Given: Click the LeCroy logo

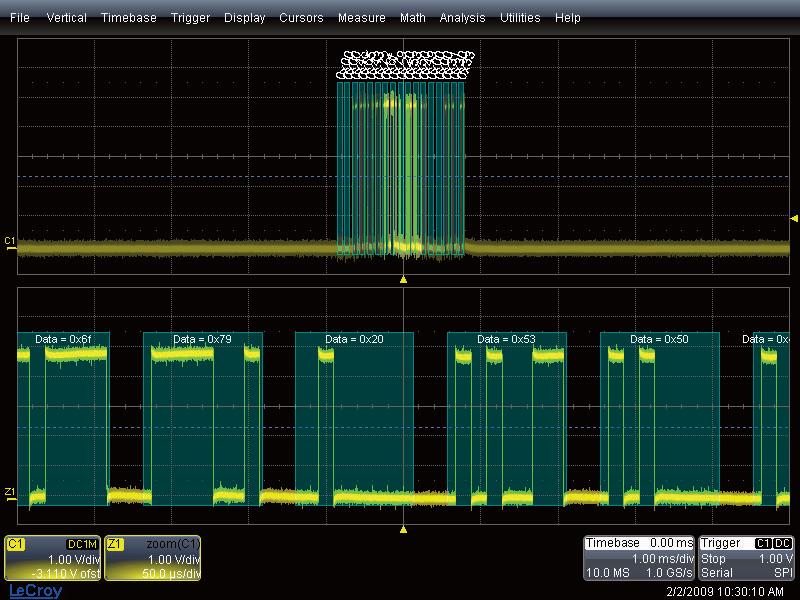Looking at the screenshot, I should click(x=36, y=591).
